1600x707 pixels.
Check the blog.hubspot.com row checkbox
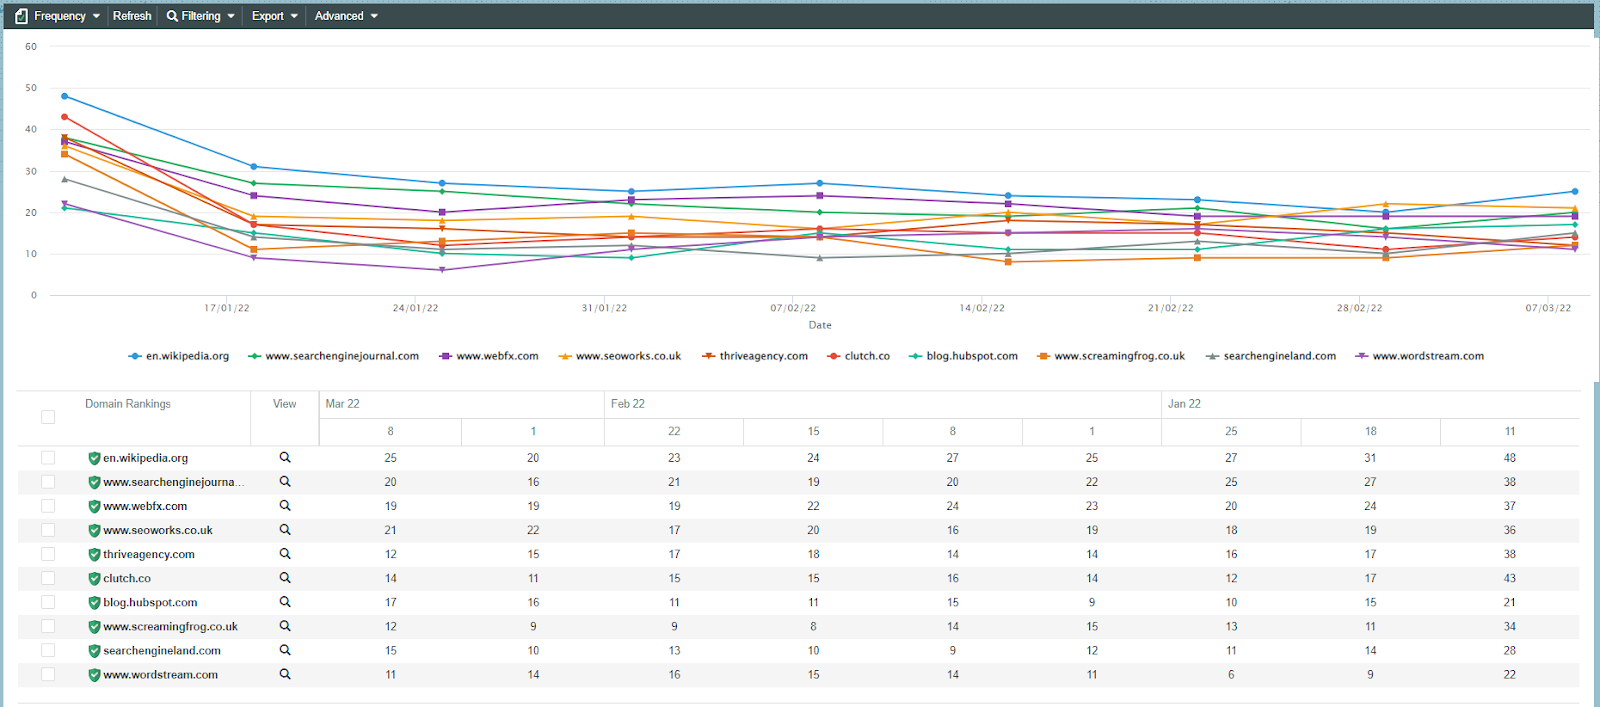48,602
